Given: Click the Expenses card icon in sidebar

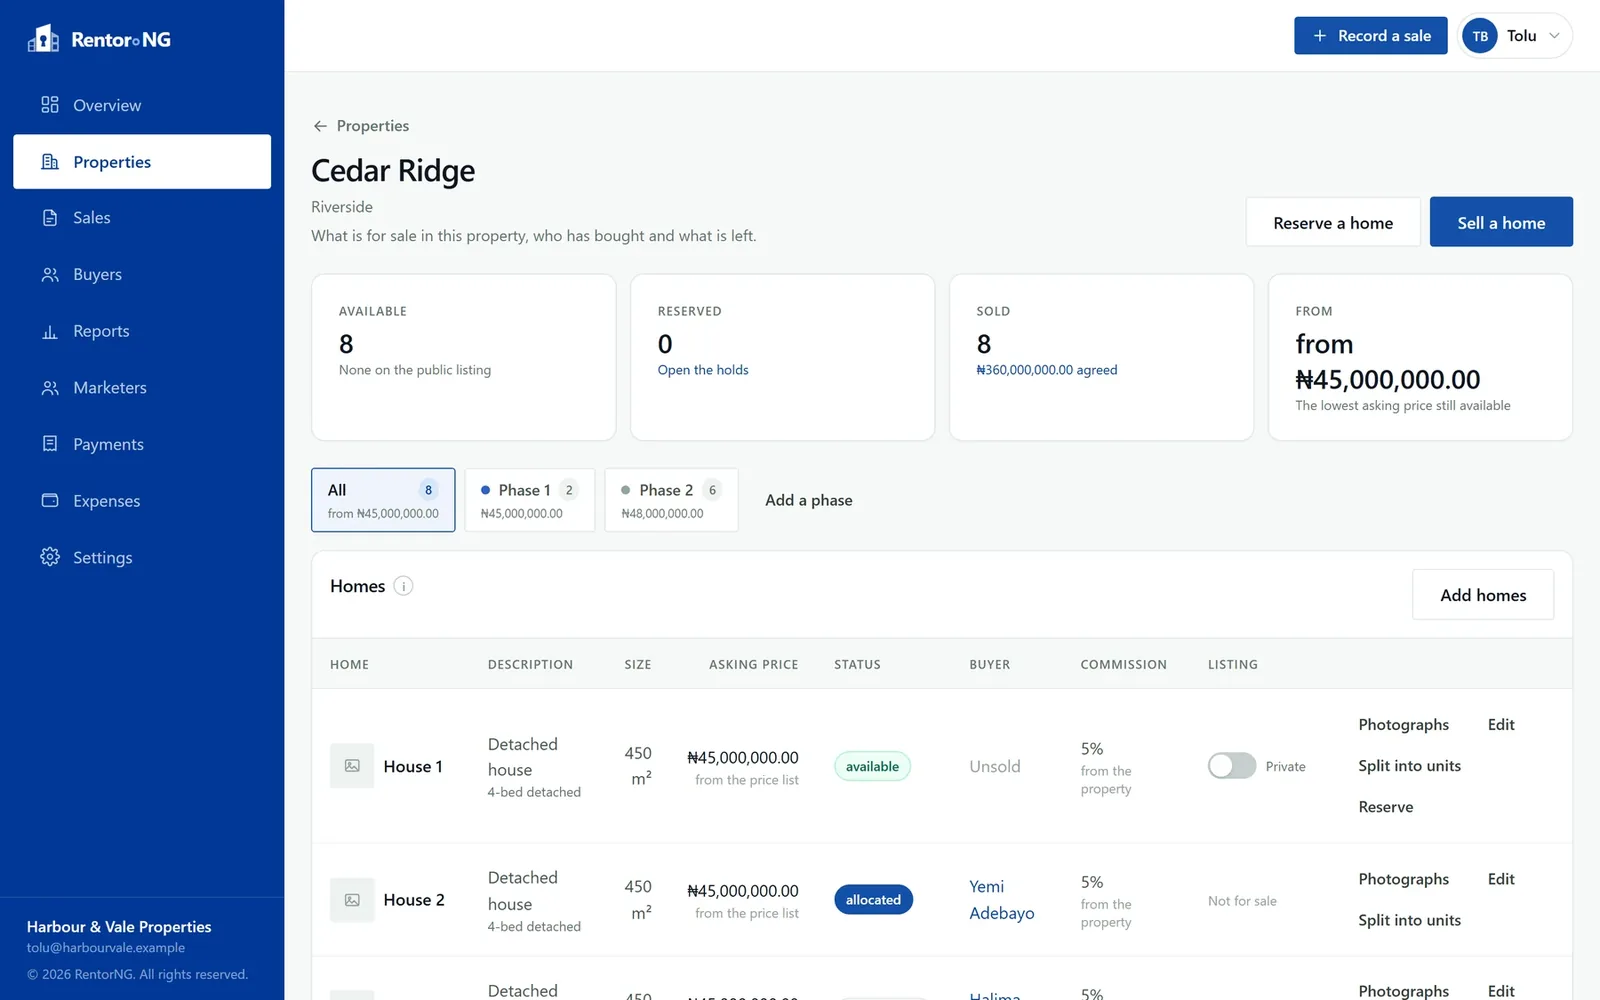Looking at the screenshot, I should [50, 501].
